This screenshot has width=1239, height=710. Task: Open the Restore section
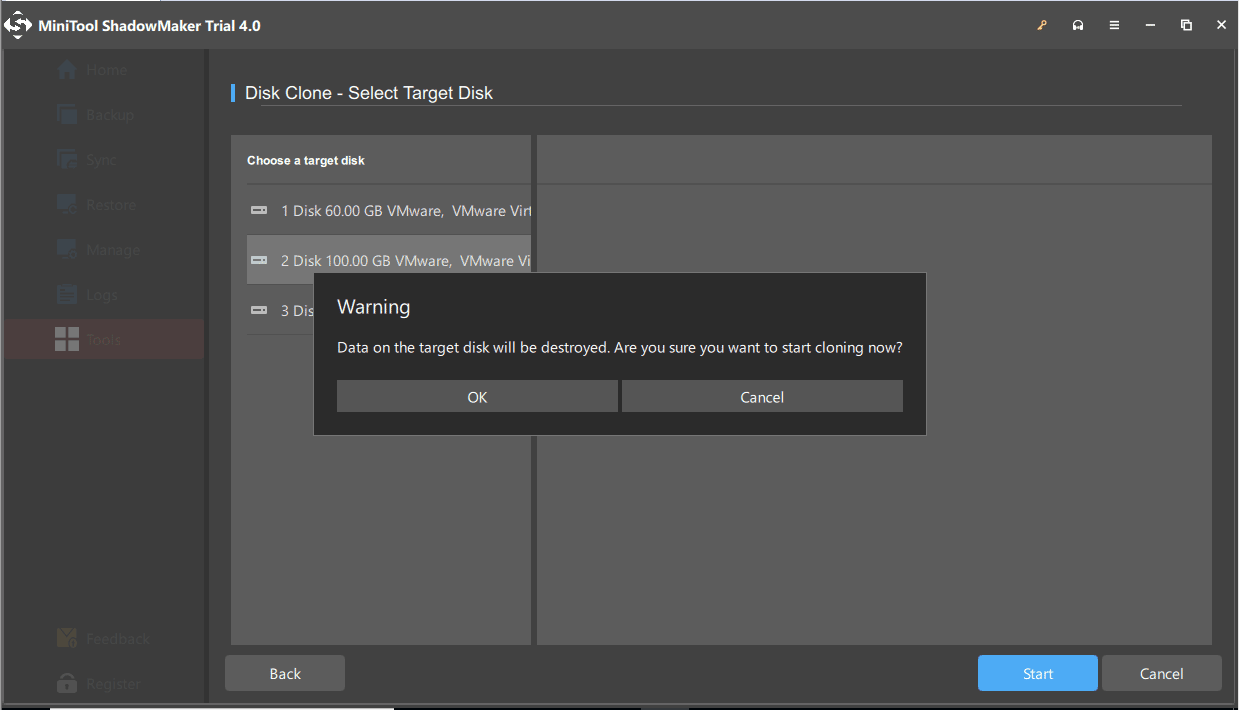pyautogui.click(x=68, y=204)
